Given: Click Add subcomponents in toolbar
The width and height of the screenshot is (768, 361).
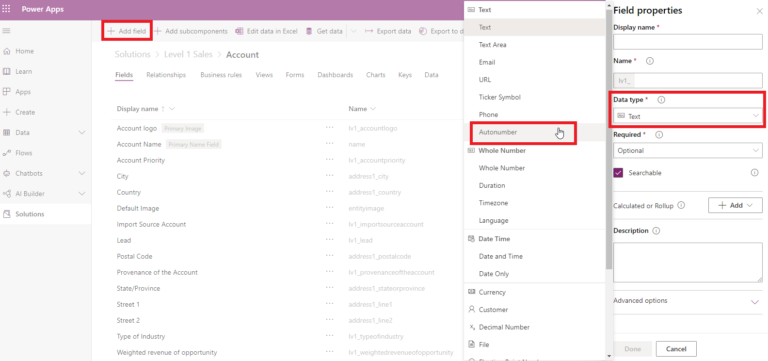Looking at the screenshot, I should (191, 31).
